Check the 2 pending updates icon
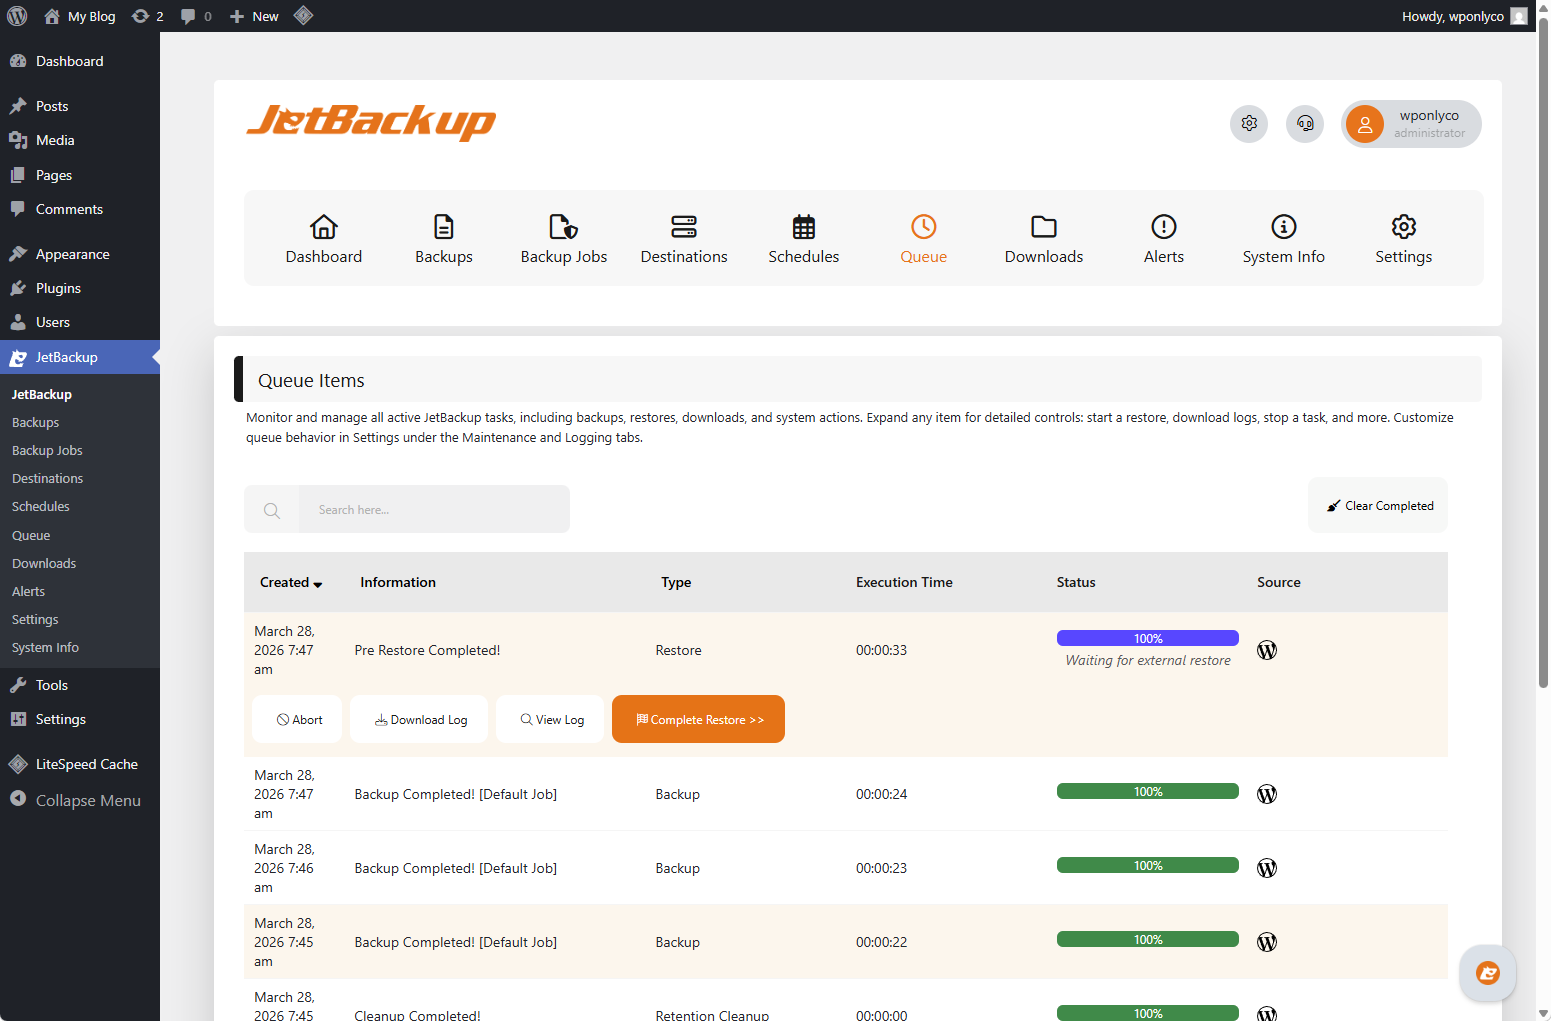Viewport: 1551px width, 1021px height. click(148, 16)
